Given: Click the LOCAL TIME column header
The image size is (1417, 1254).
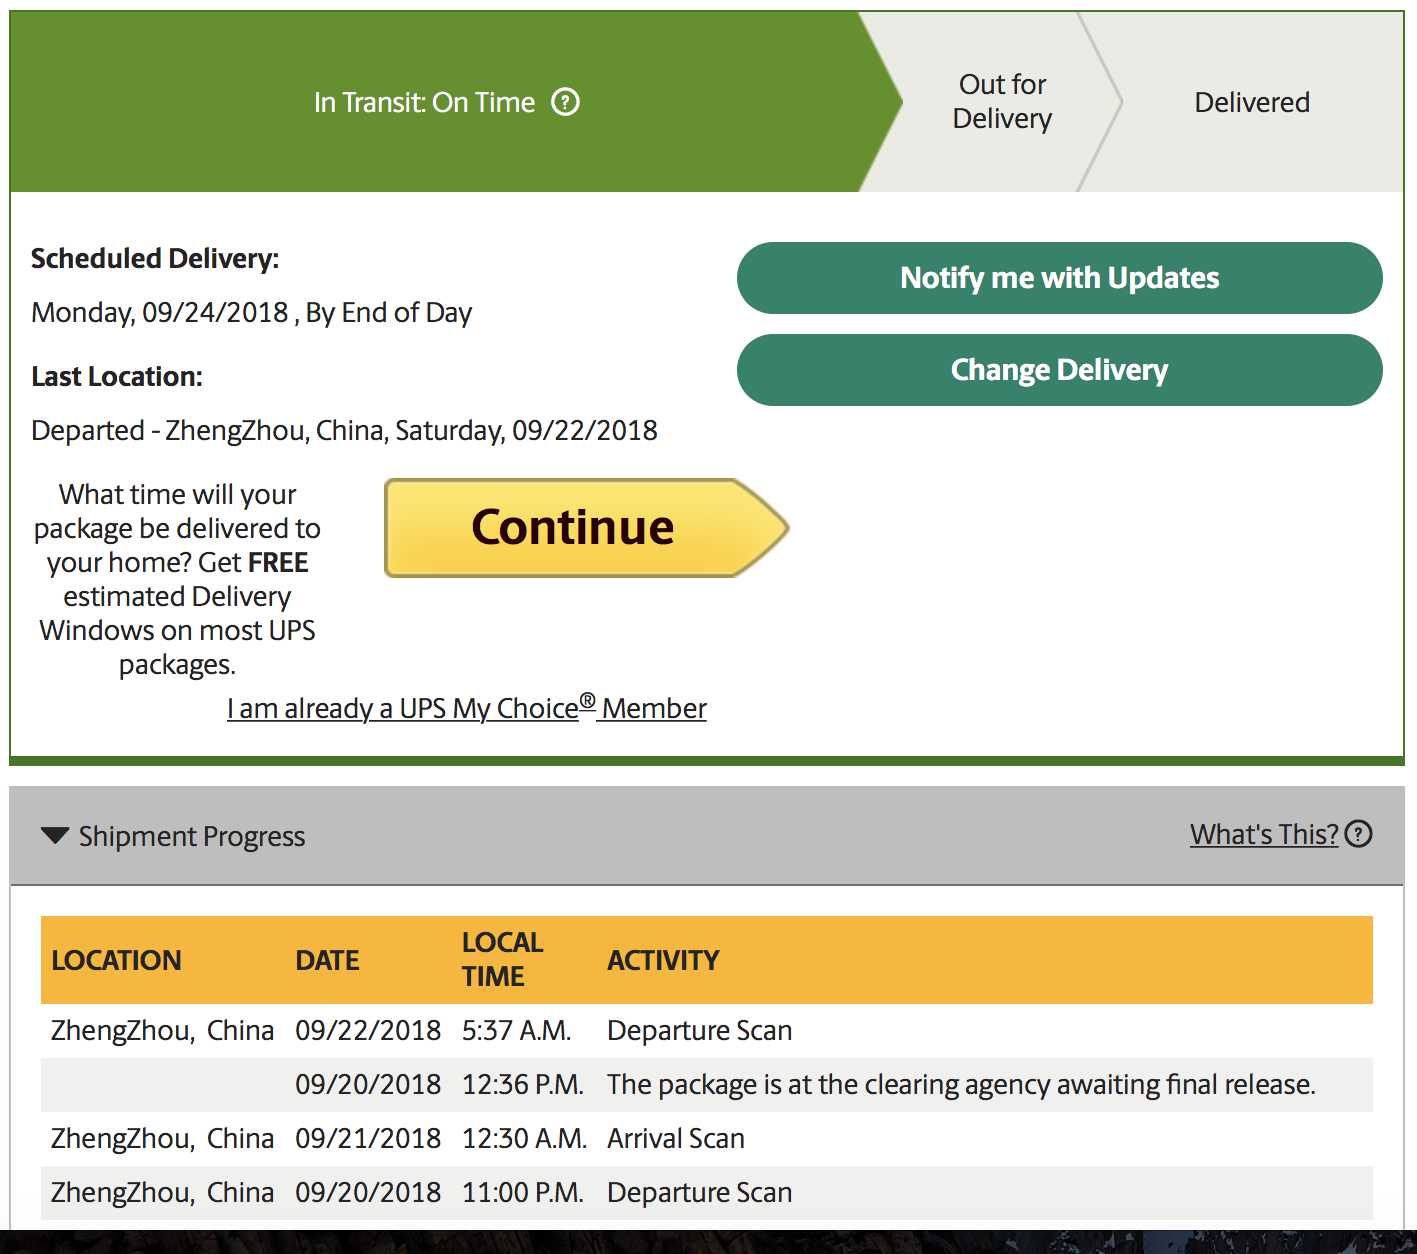Looking at the screenshot, I should (x=502, y=960).
